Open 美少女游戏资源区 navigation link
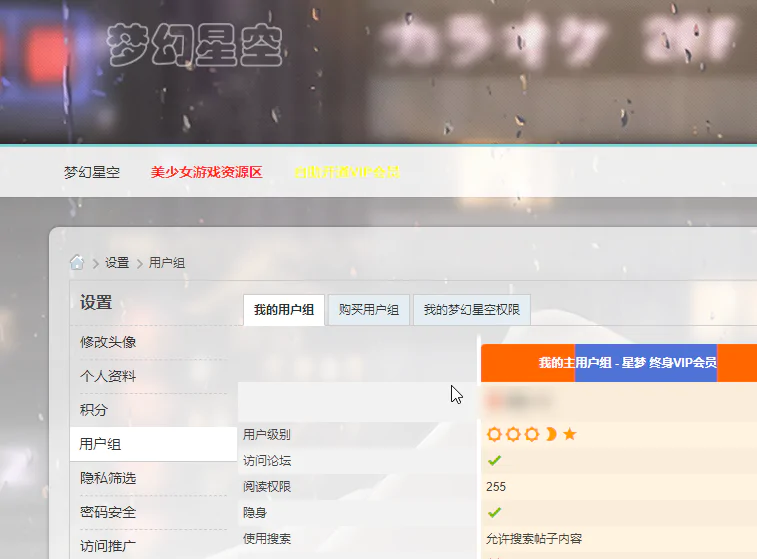757x559 pixels. pos(206,172)
